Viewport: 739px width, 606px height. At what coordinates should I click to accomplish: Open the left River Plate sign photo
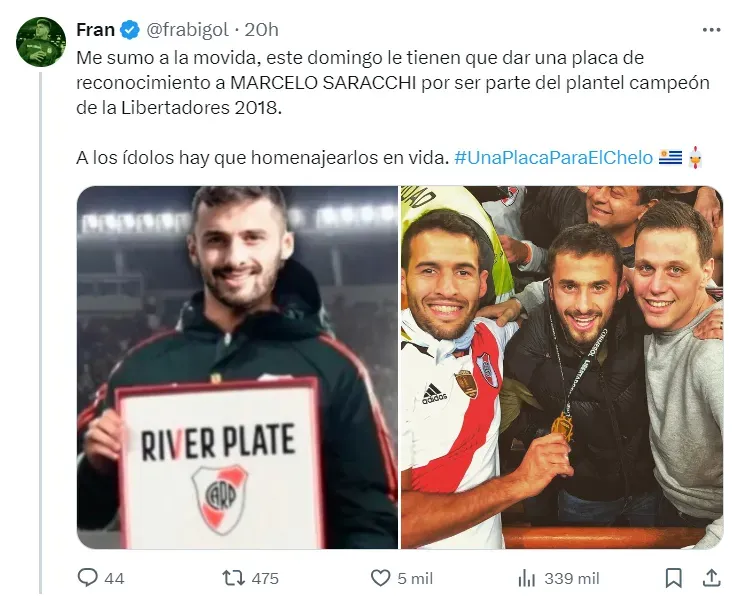(238, 368)
